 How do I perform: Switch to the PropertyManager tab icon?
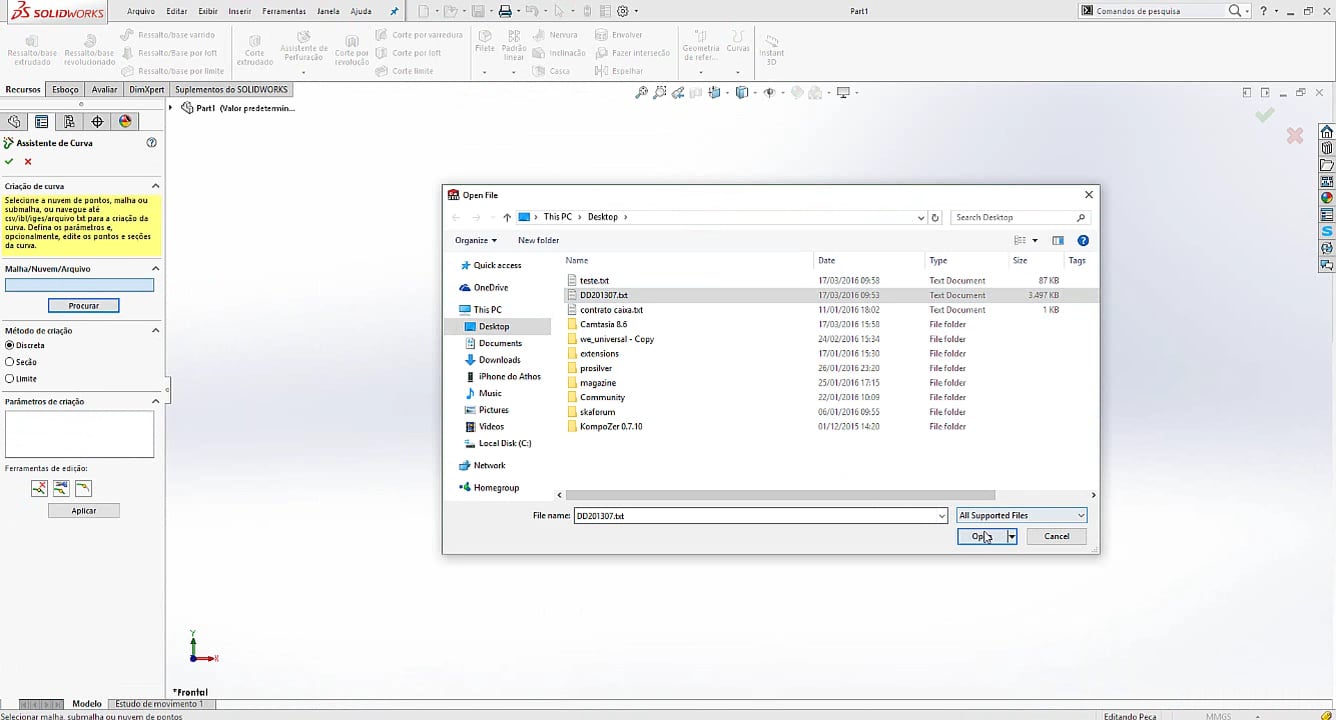click(x=41, y=121)
